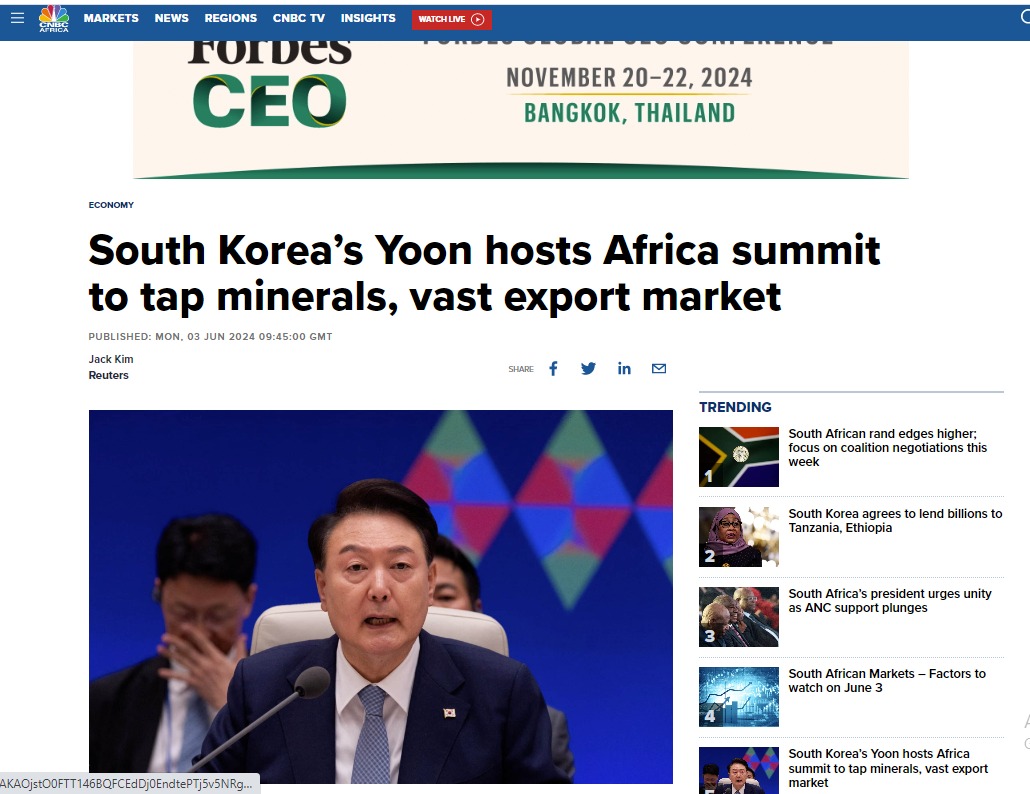Image resolution: width=1030 pixels, height=794 pixels.
Task: Share article by email envelope icon
Action: pyautogui.click(x=659, y=368)
